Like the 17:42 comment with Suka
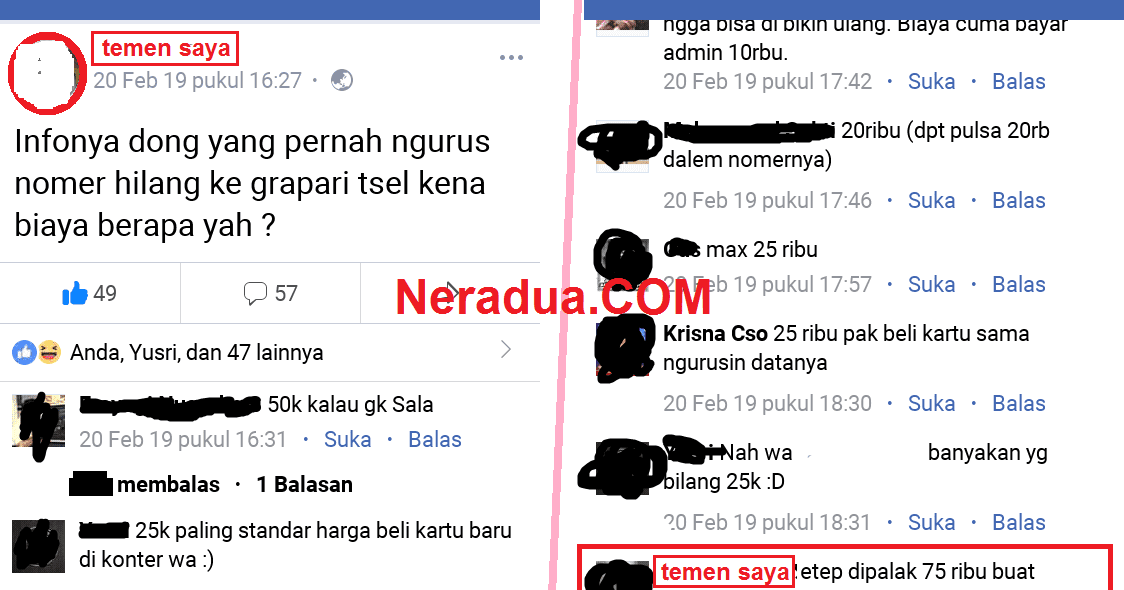The height and width of the screenshot is (590, 1124). [x=931, y=82]
